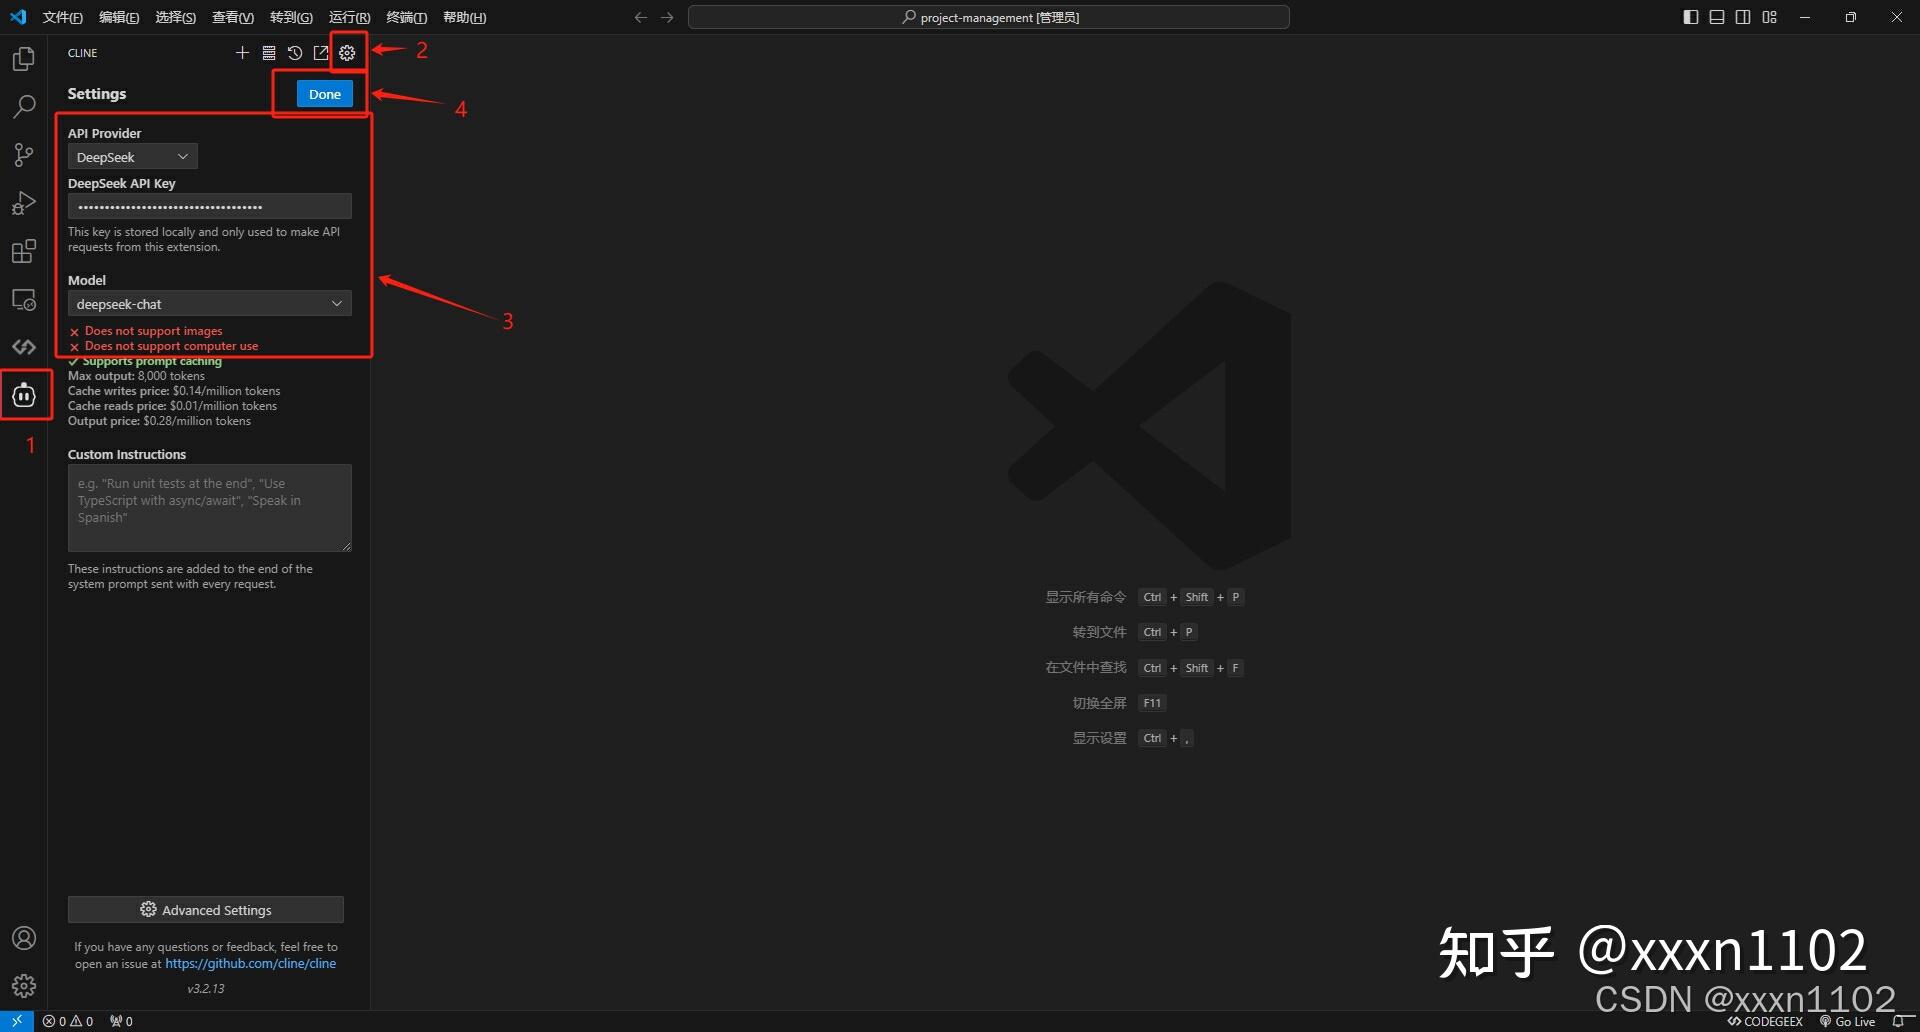This screenshot has height=1032, width=1920.
Task: Open Run and Debug panel
Action: (x=24, y=203)
